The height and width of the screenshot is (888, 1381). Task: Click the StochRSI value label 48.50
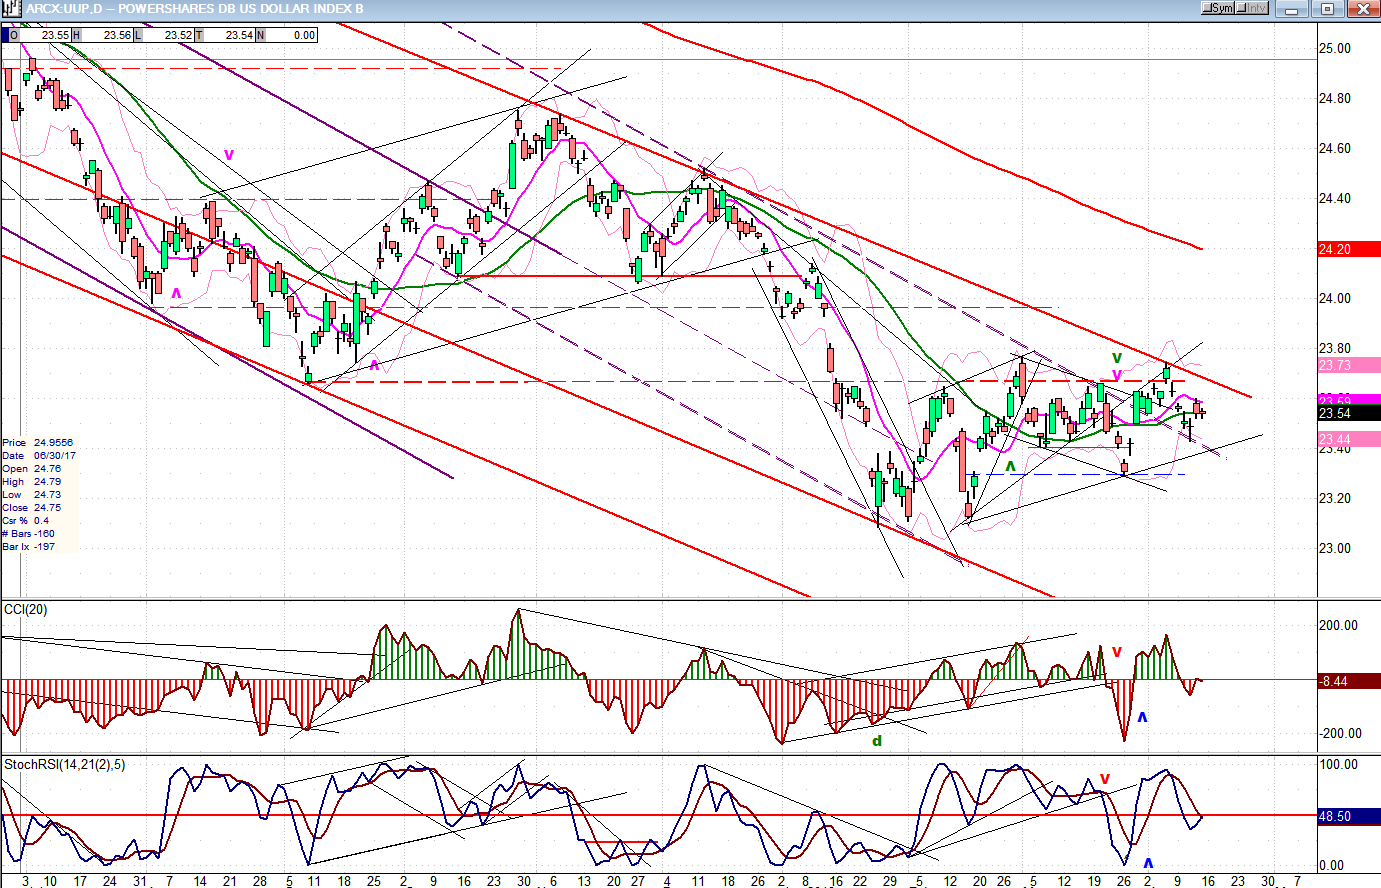coord(1348,816)
